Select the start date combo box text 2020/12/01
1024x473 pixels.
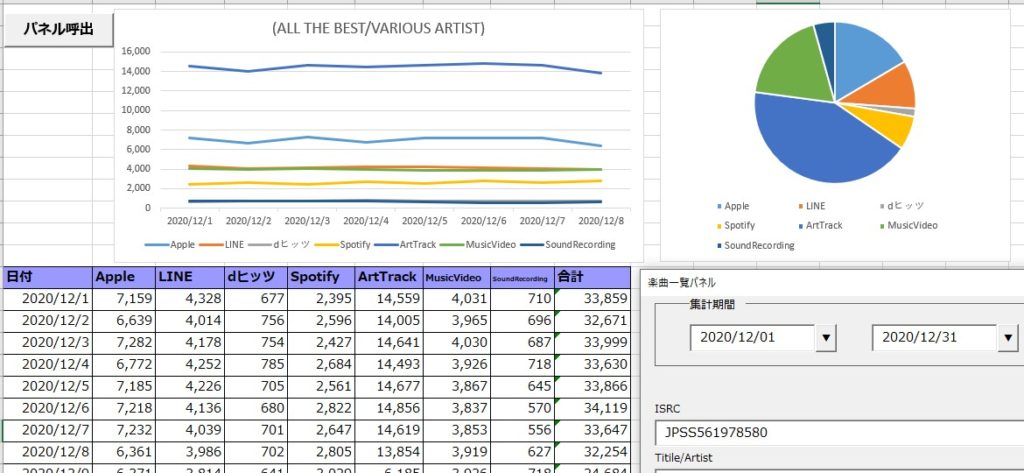750,338
